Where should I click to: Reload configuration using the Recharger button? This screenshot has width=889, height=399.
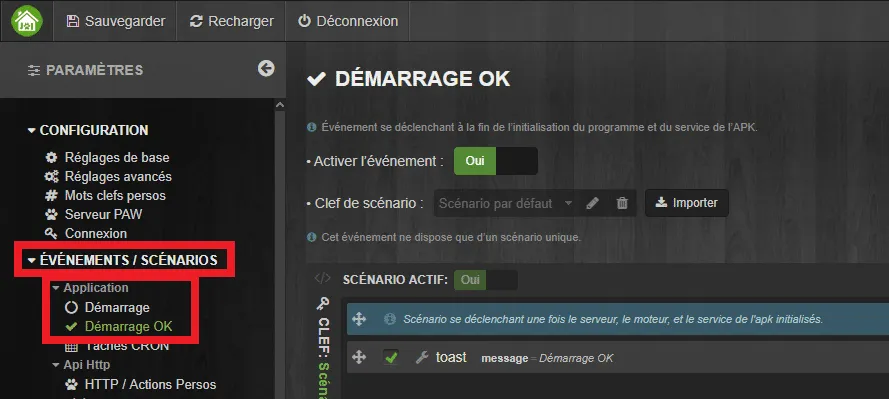click(231, 21)
